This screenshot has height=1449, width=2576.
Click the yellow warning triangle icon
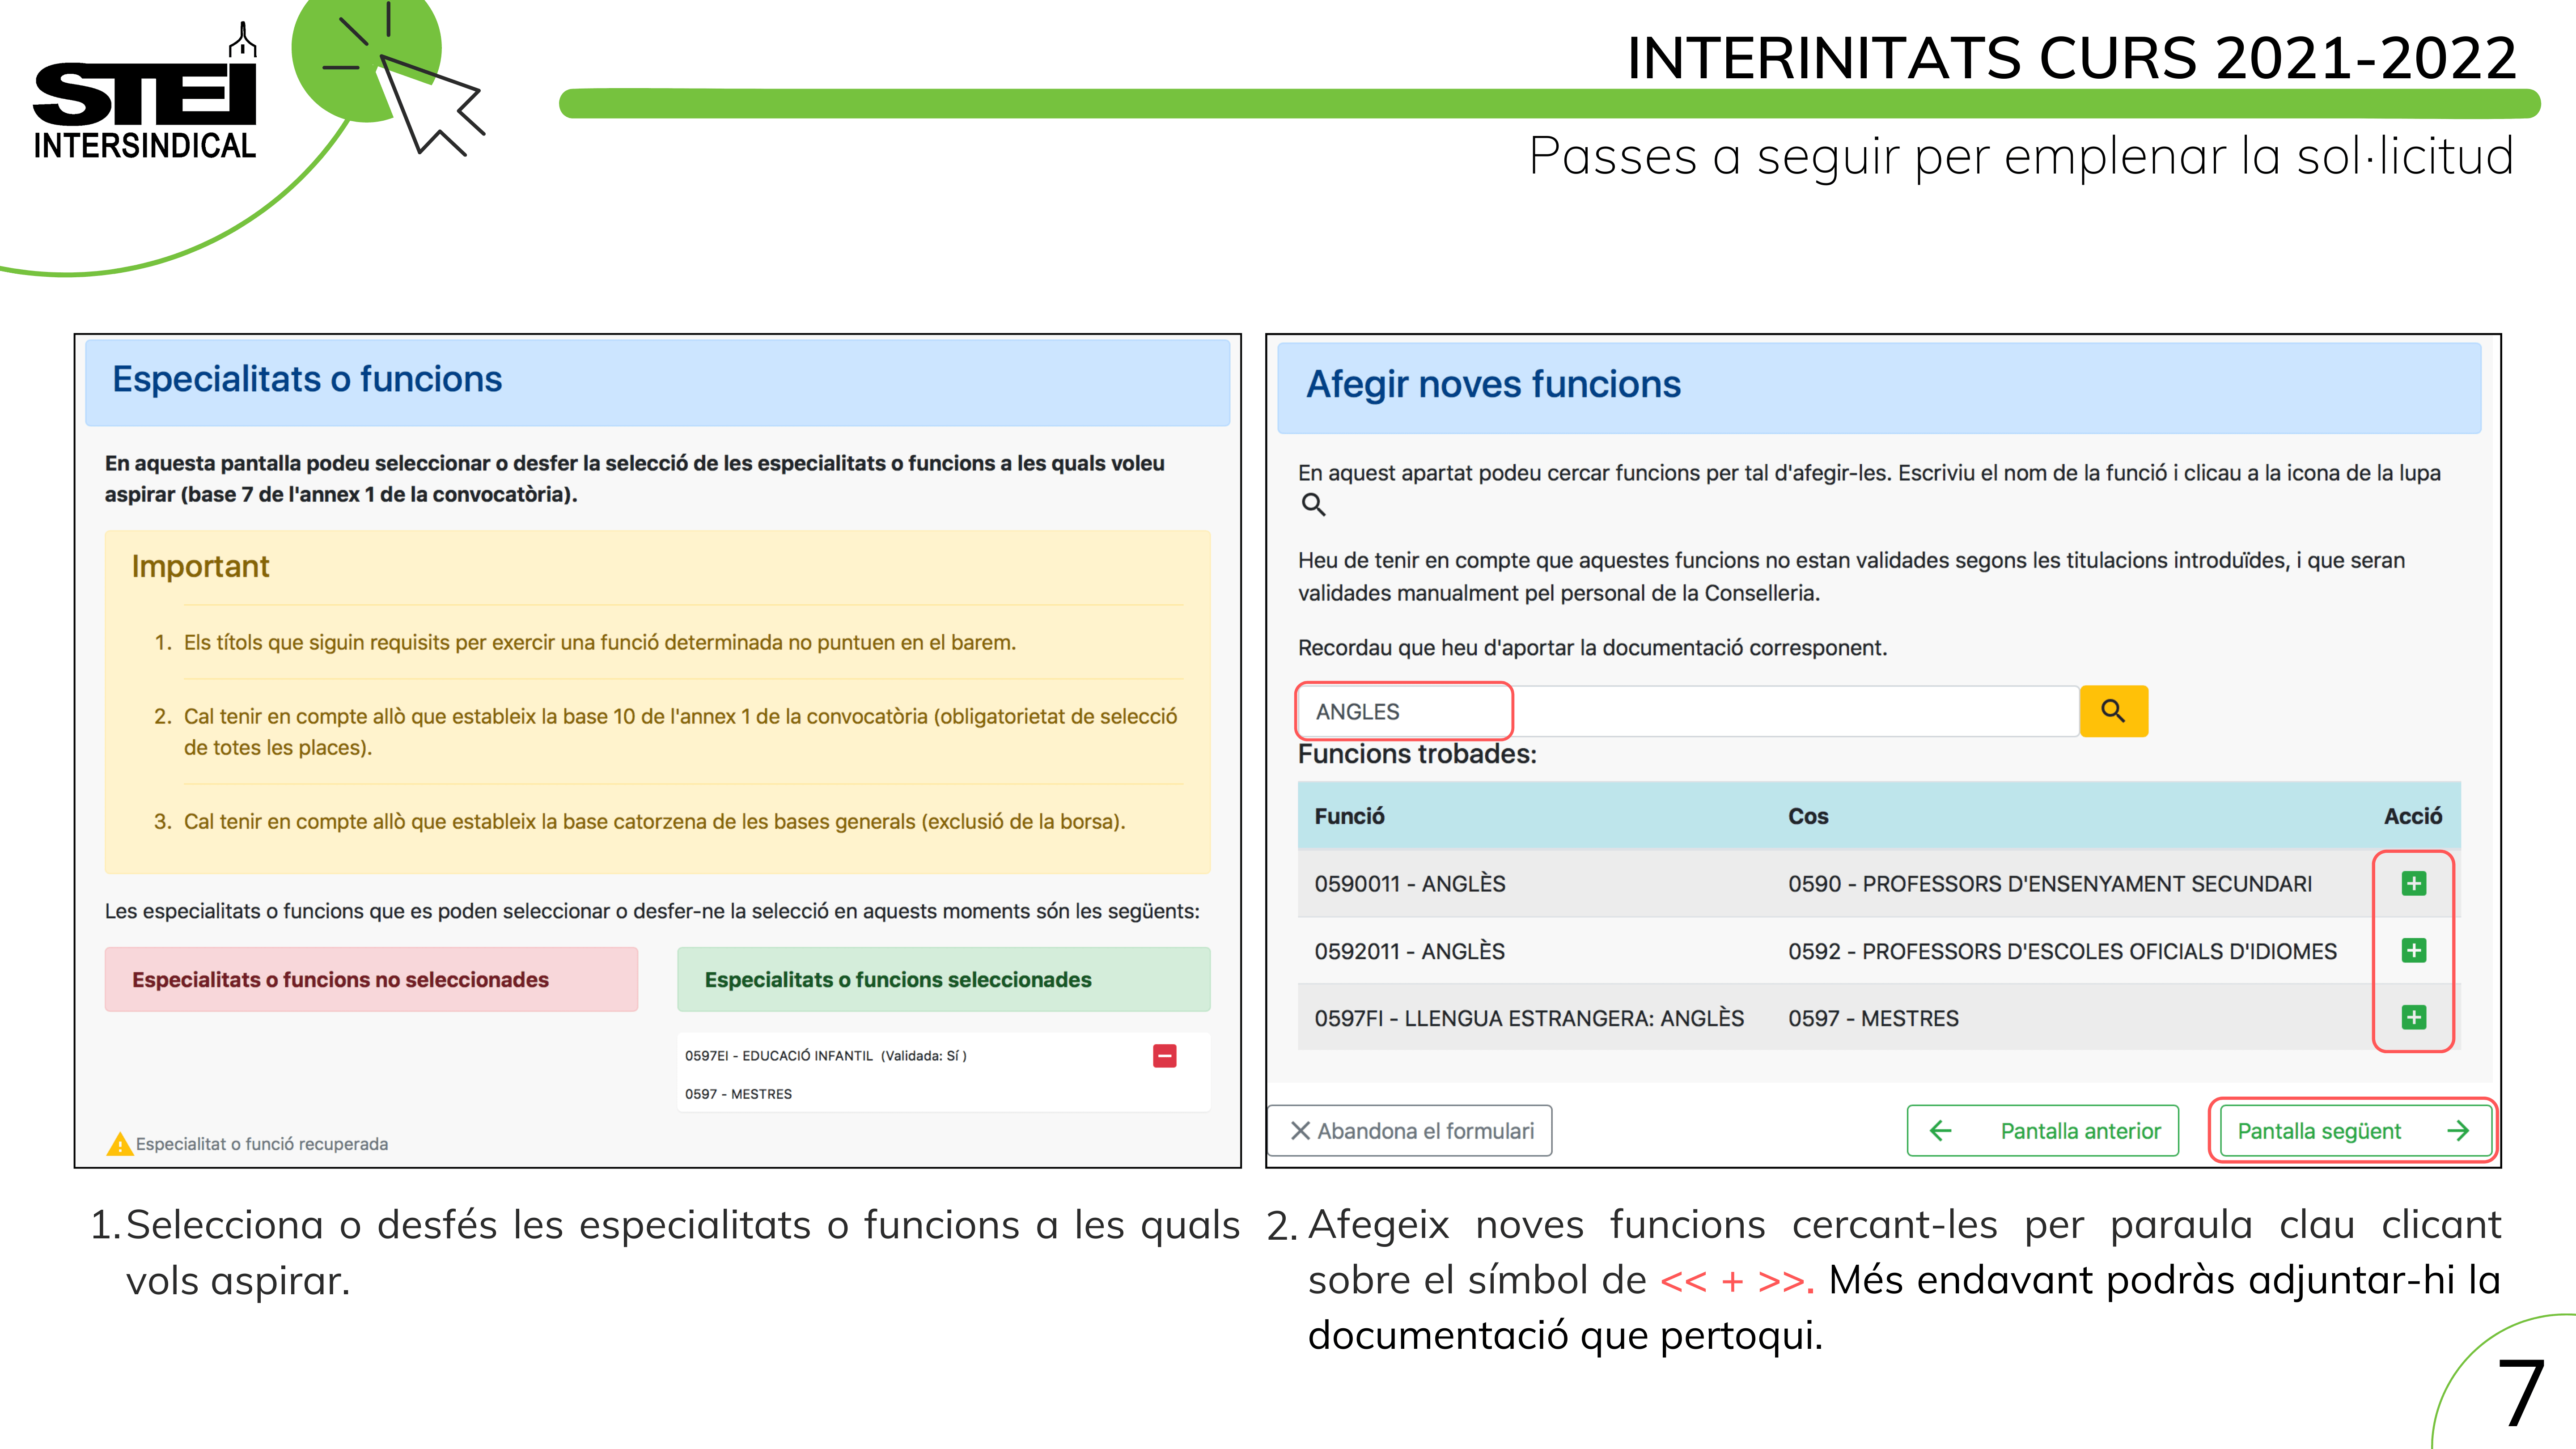[119, 1144]
